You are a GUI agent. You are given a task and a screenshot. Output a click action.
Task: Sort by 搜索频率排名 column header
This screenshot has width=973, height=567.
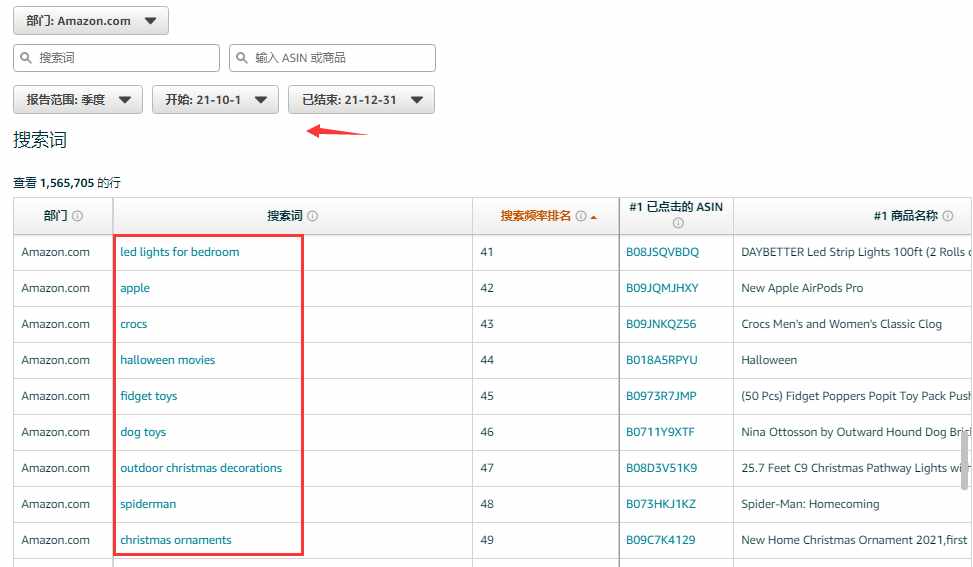(536, 216)
